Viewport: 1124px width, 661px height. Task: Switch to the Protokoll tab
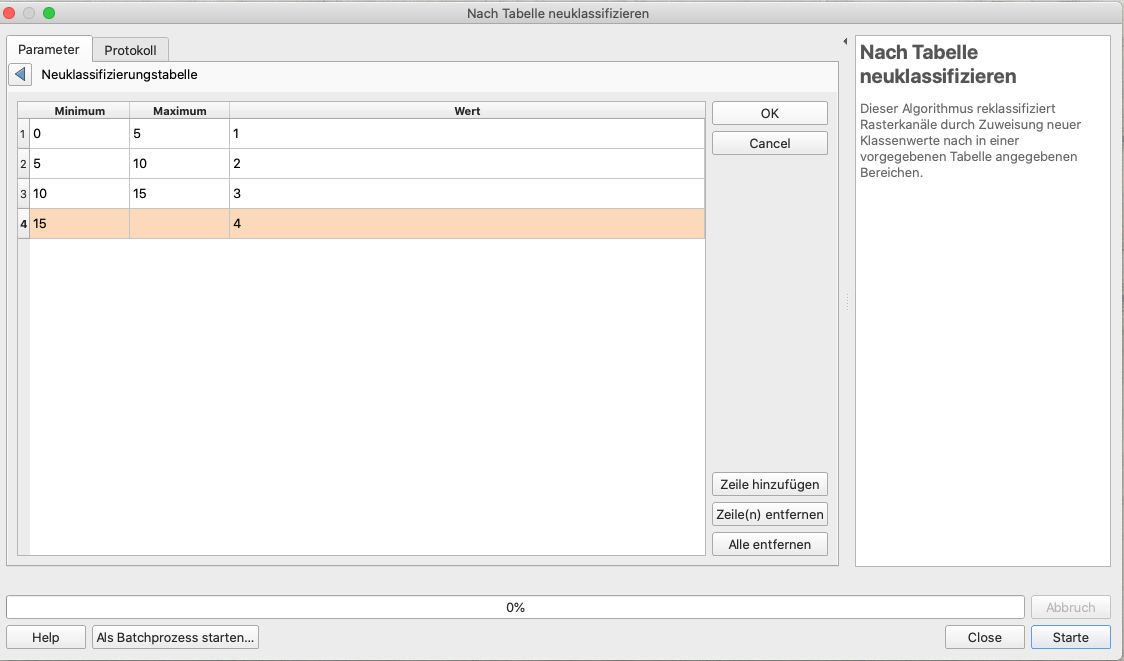tap(130, 50)
